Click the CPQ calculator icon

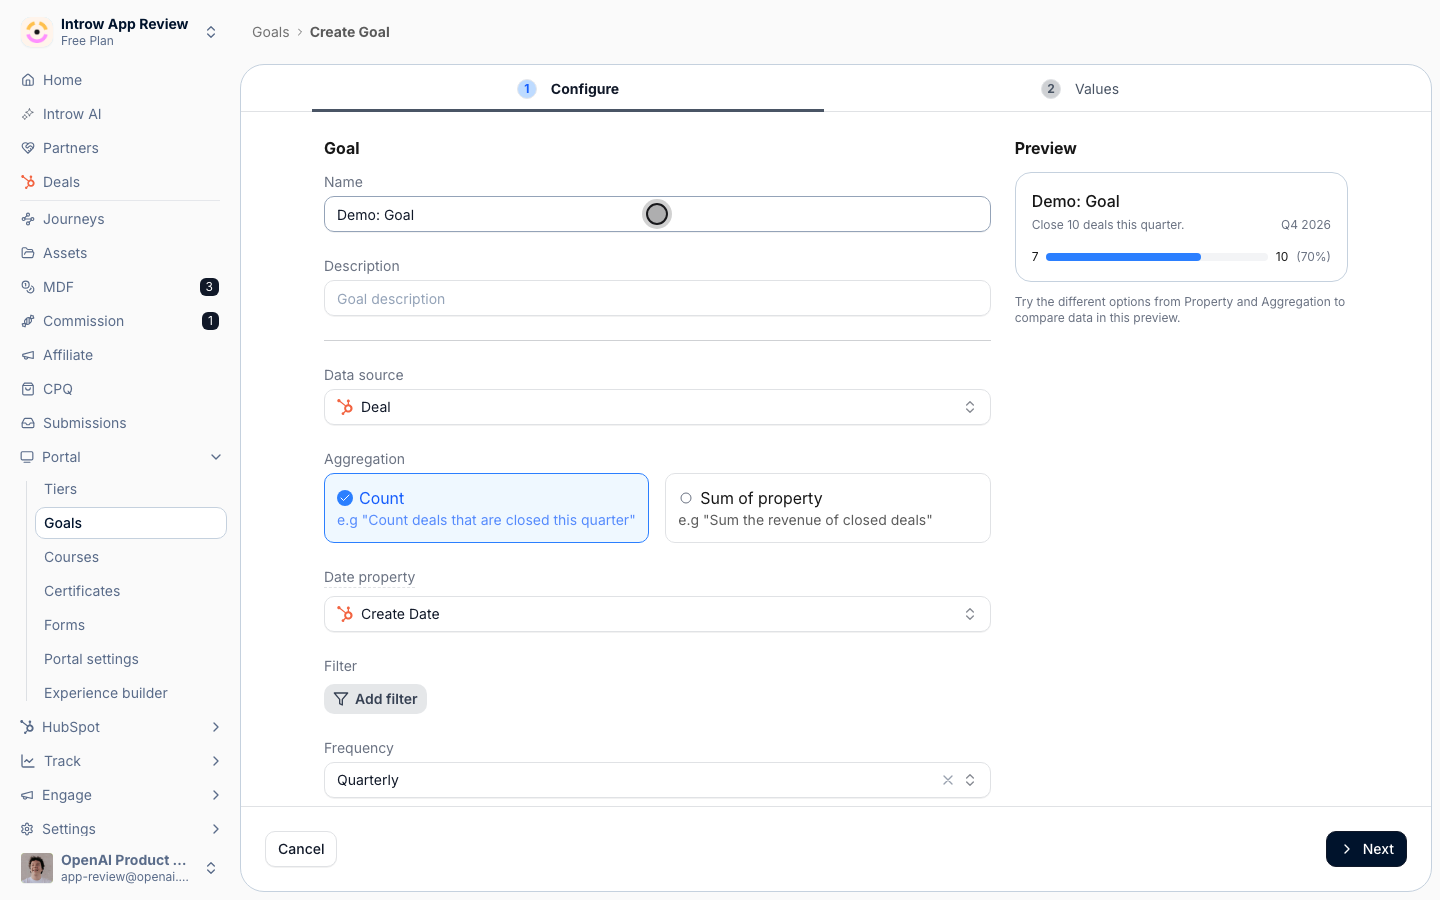pos(28,389)
